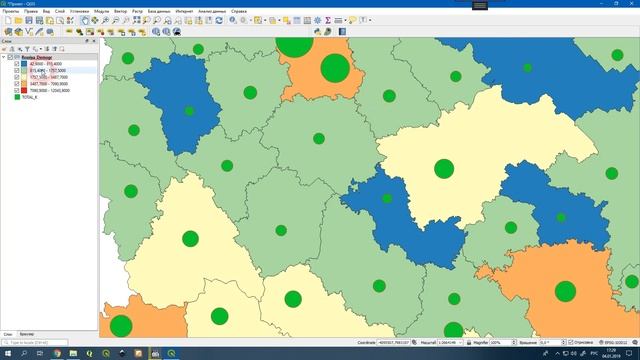Uncheck the red class checkbox
Image resolution: width=640 pixels, height=360 pixels.
(17, 90)
